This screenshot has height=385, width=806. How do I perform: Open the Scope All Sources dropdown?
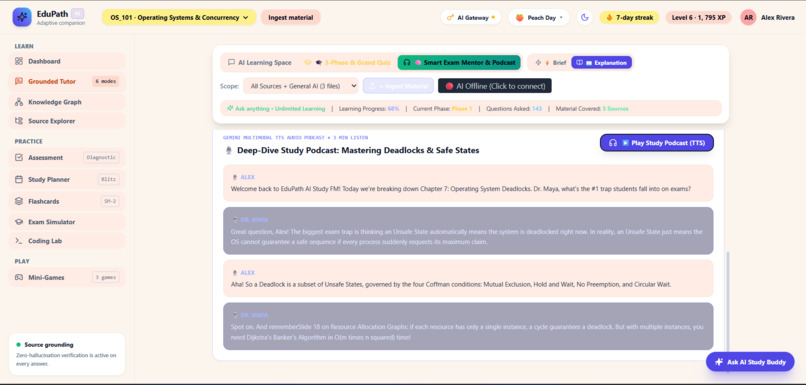click(x=301, y=86)
